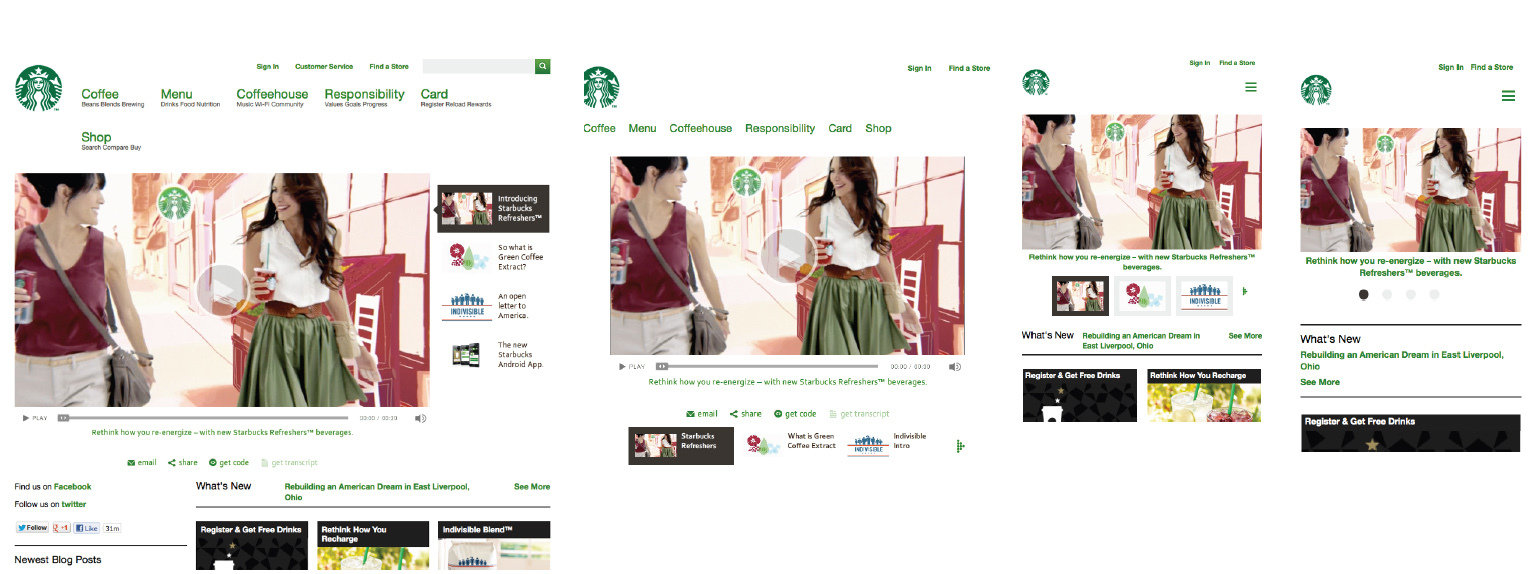Viewport: 1531px width, 574px height.
Task: Open Indivisible Blend card in widest layout
Action: [x=494, y=545]
